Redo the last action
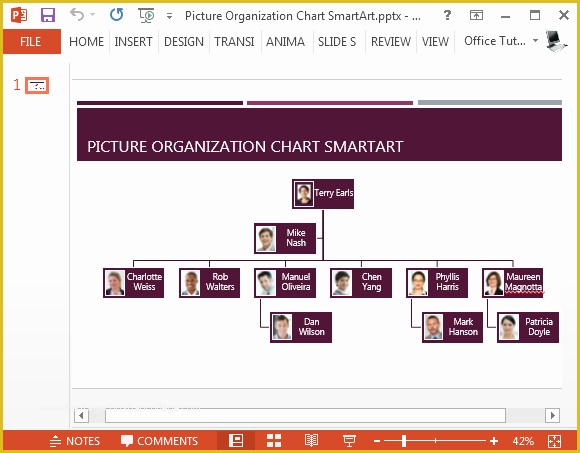Image resolution: width=580 pixels, height=453 pixels. point(117,15)
